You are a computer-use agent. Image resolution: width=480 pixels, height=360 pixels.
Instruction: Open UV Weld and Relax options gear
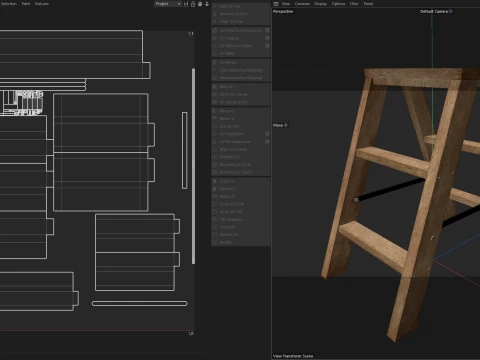[267, 46]
